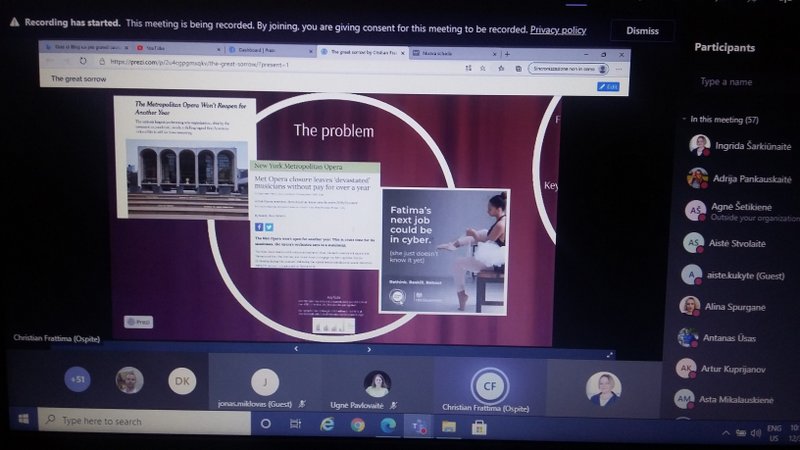Image resolution: width=800 pixels, height=450 pixels.
Task: Open a new browser tab with plus
Action: pos(507,54)
